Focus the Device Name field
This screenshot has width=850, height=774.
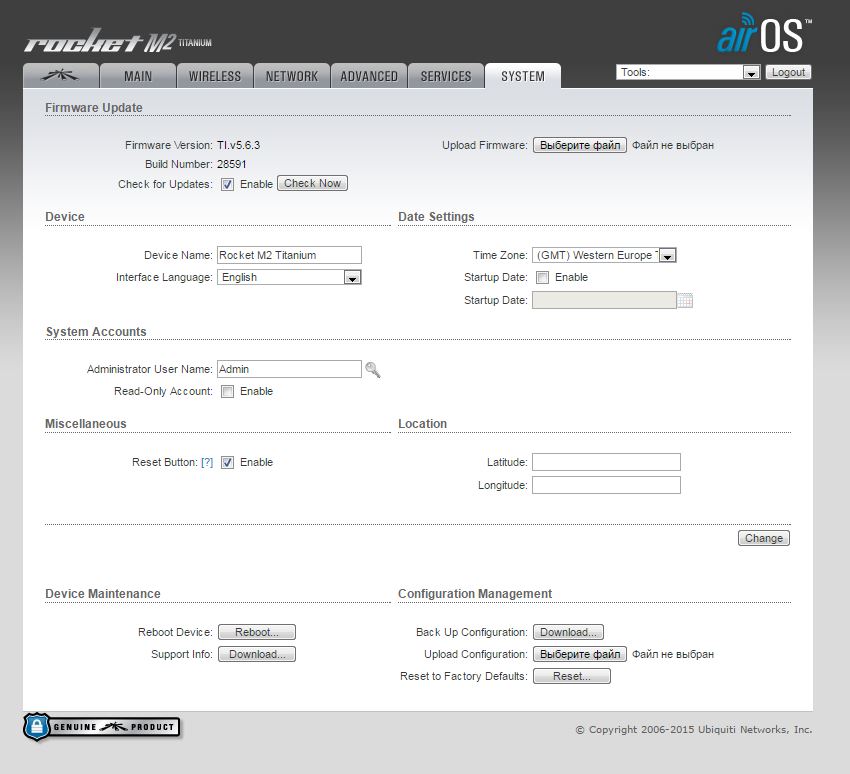tap(289, 255)
